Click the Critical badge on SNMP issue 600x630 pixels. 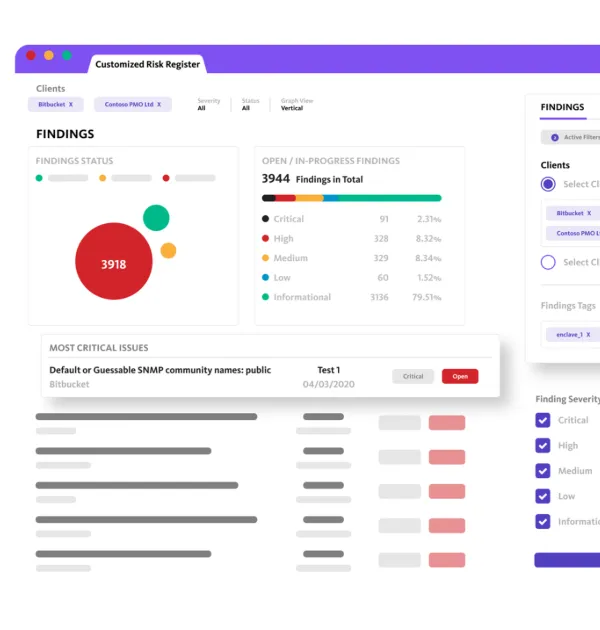pos(413,376)
